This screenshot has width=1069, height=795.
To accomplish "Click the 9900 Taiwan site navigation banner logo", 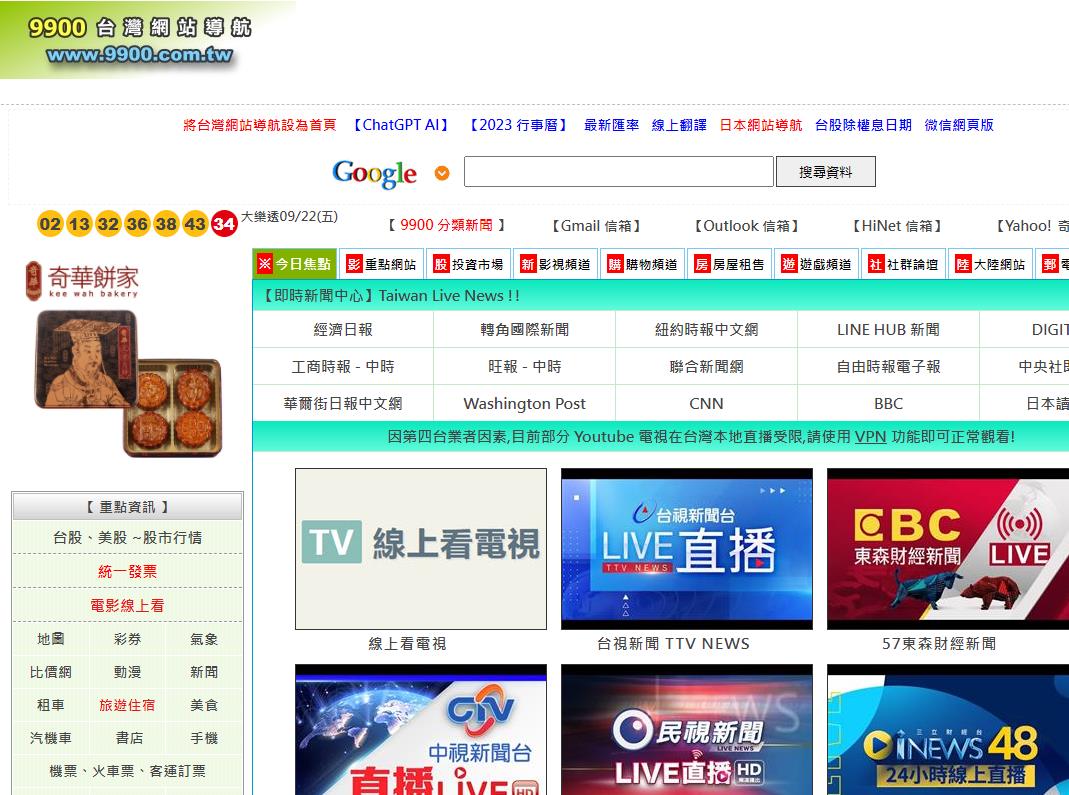I will click(x=140, y=40).
